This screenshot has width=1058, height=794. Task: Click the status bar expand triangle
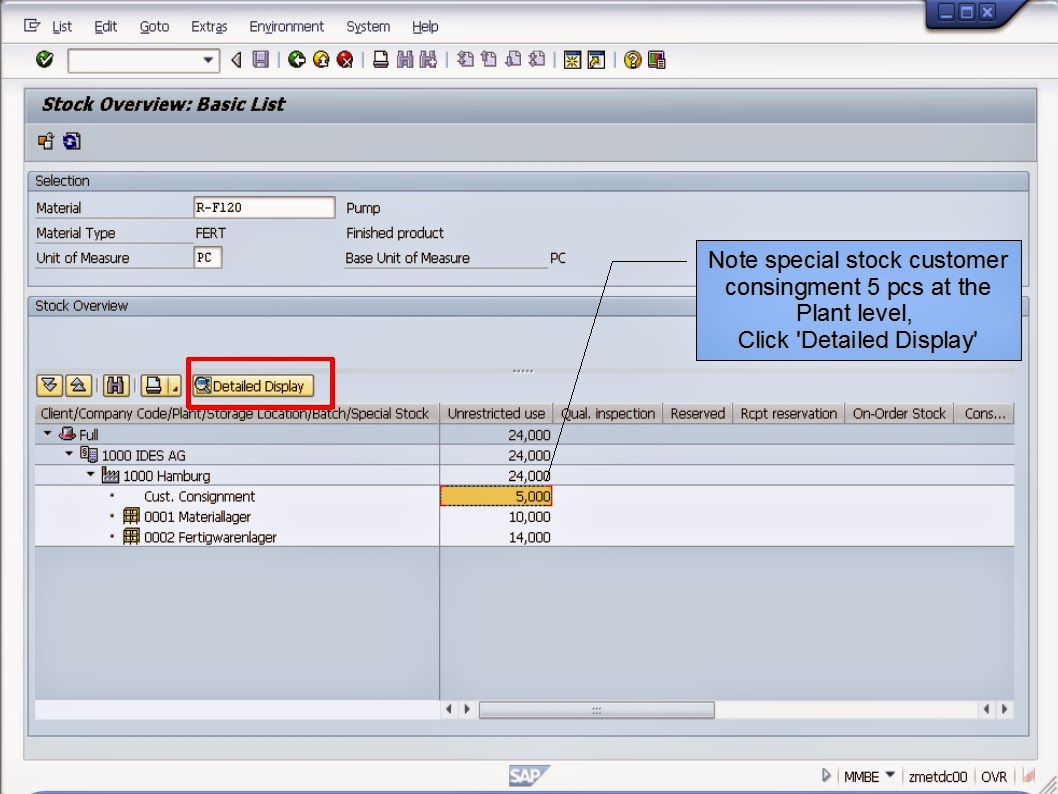tap(827, 776)
